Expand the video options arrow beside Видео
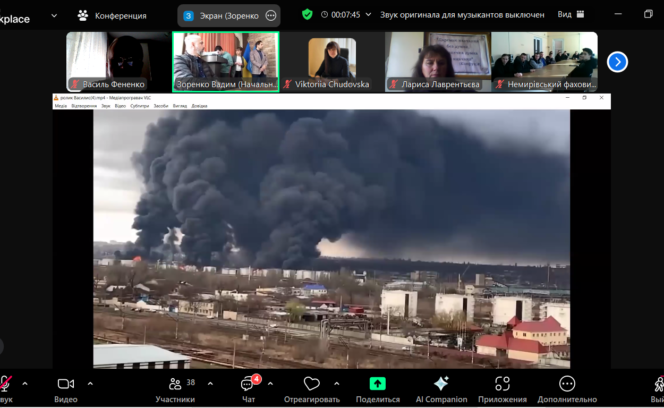Viewport: 664px width, 408px height. [x=90, y=383]
